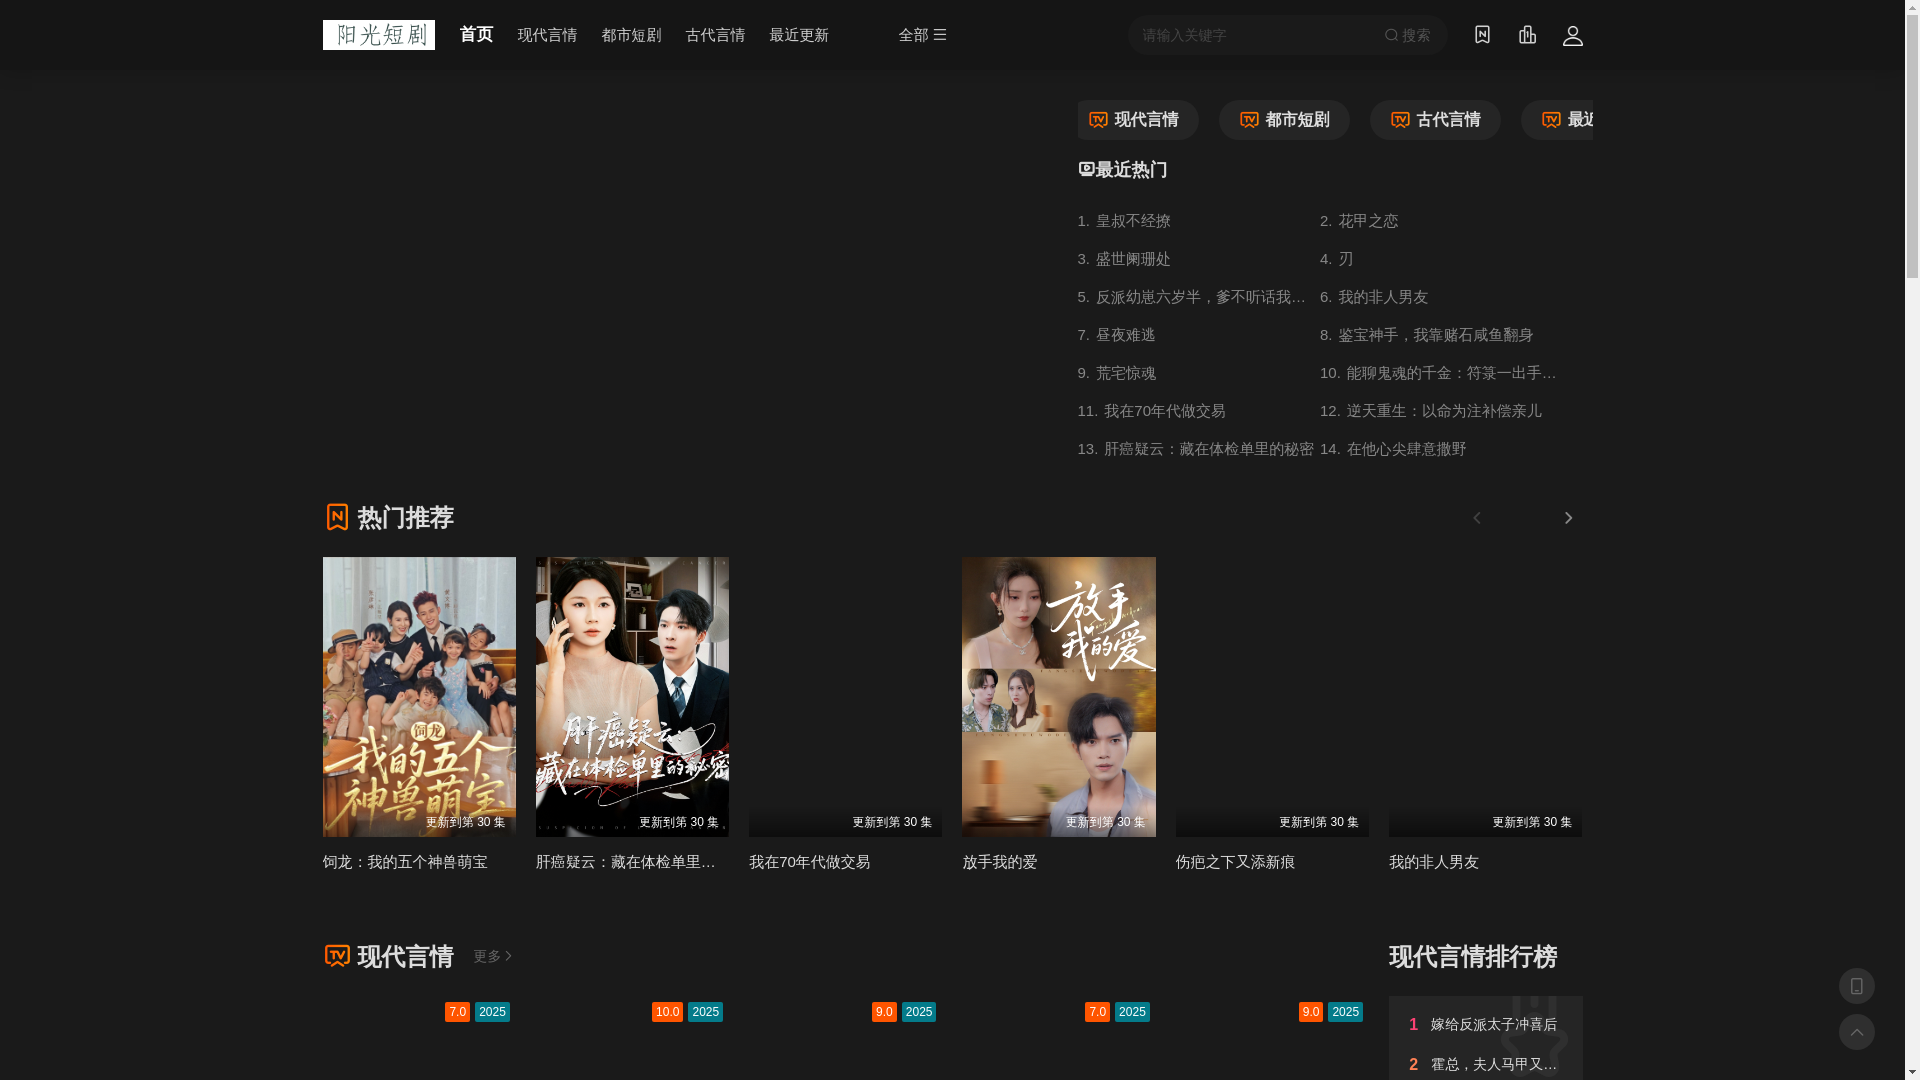
Task: Click the mobile phone icon button
Action: pyautogui.click(x=1856, y=986)
